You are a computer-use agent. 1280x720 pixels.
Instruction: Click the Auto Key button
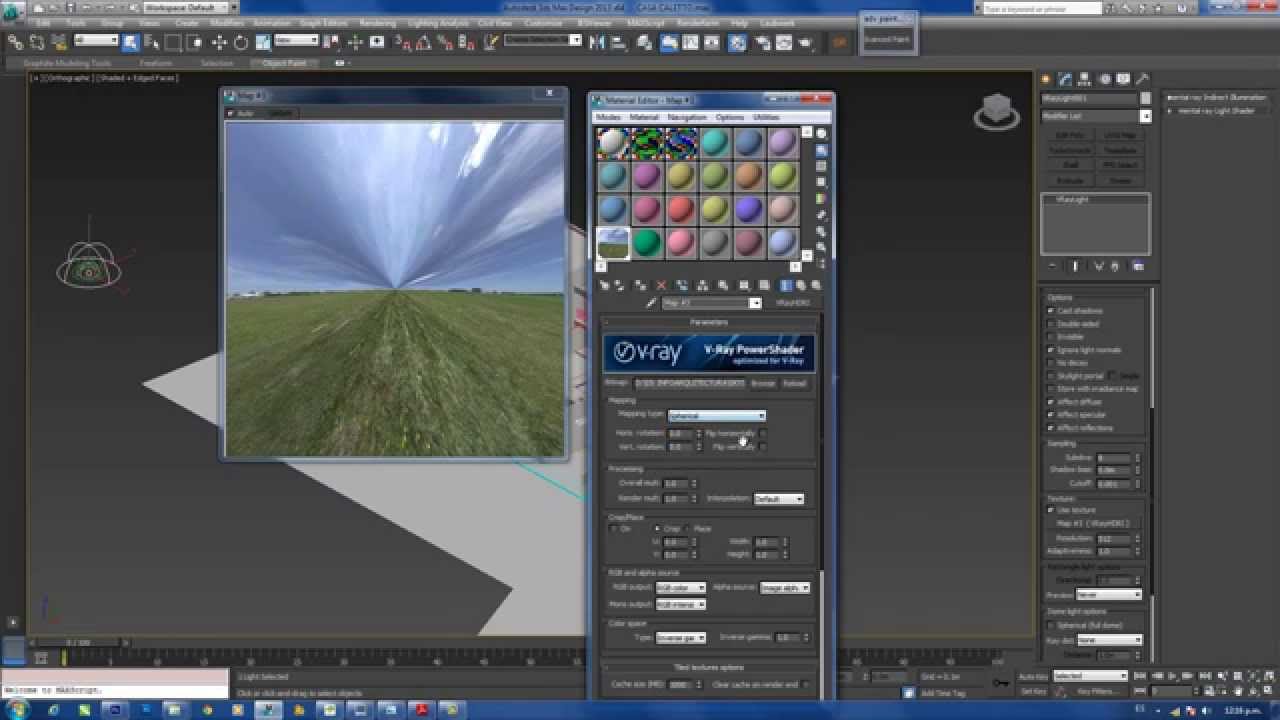[x=1032, y=676]
